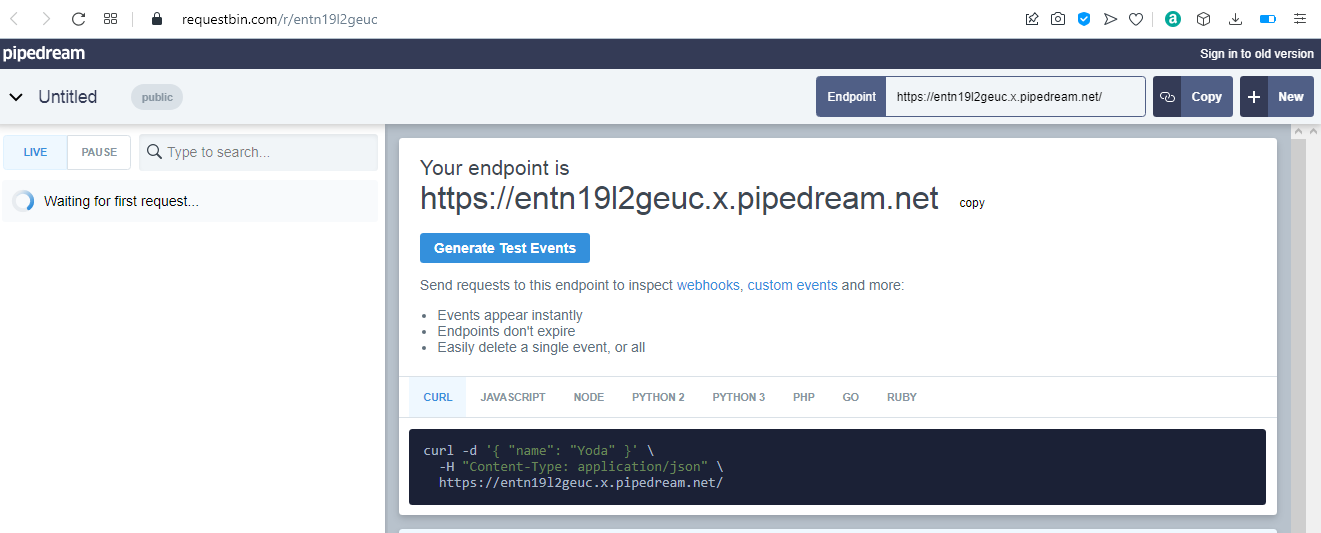The image size is (1321, 533).
Task: Open the webhooks link
Action: tap(708, 285)
